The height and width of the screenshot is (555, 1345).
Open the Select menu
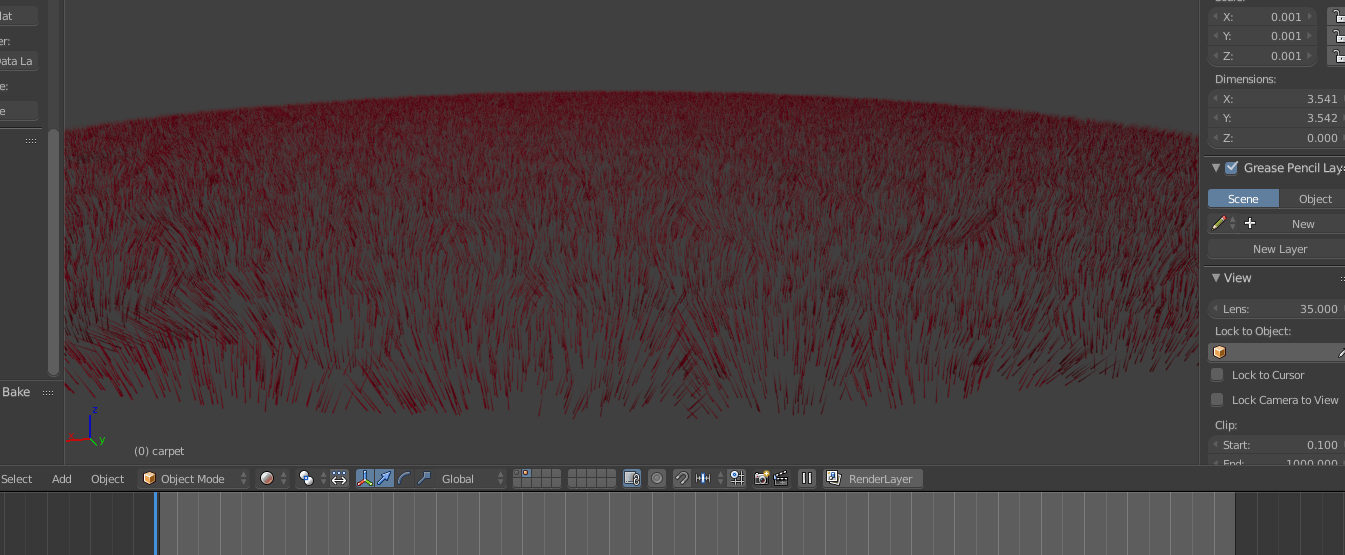click(16, 479)
